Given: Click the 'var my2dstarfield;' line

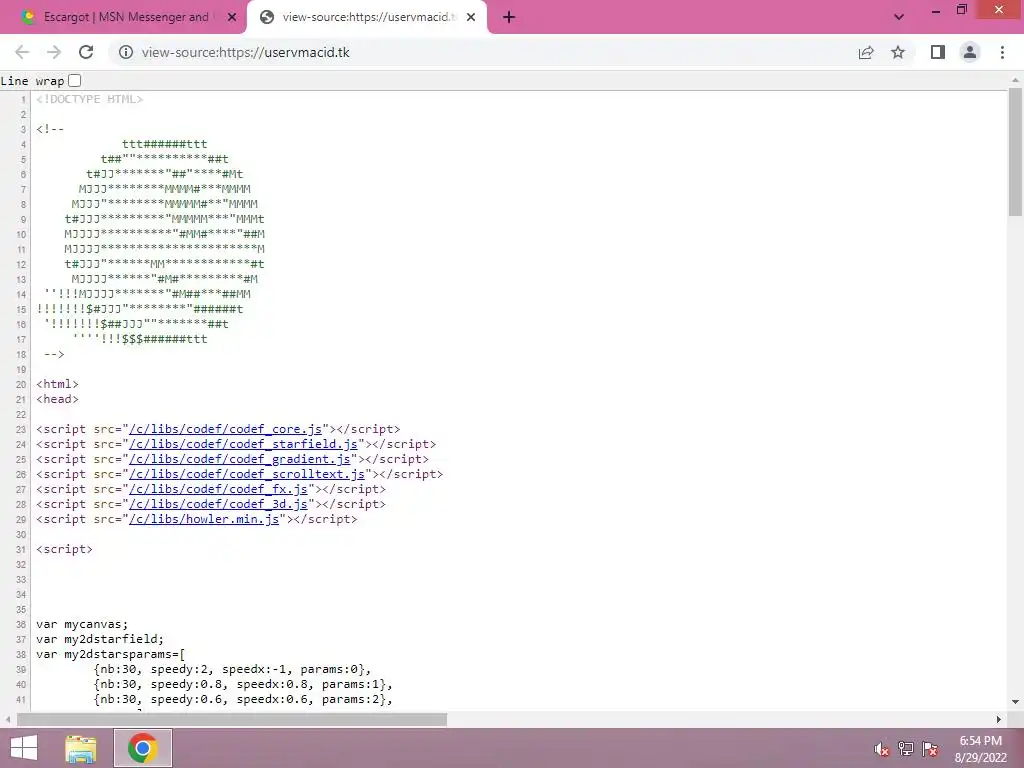Looking at the screenshot, I should click(100, 639).
